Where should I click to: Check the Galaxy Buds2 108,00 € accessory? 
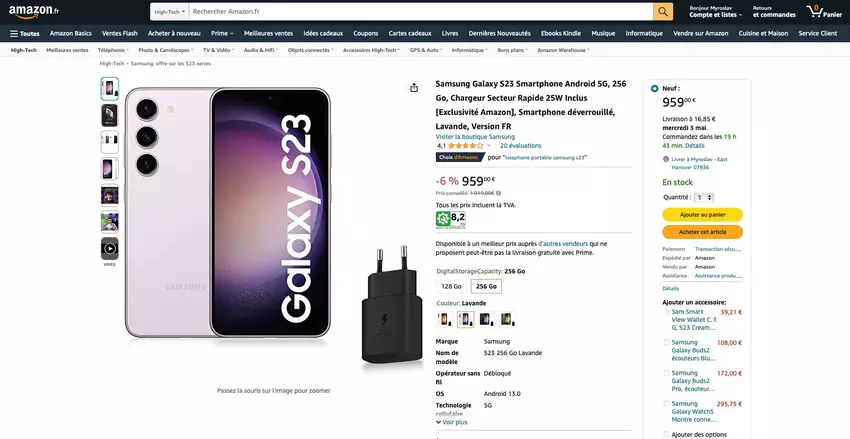(667, 343)
